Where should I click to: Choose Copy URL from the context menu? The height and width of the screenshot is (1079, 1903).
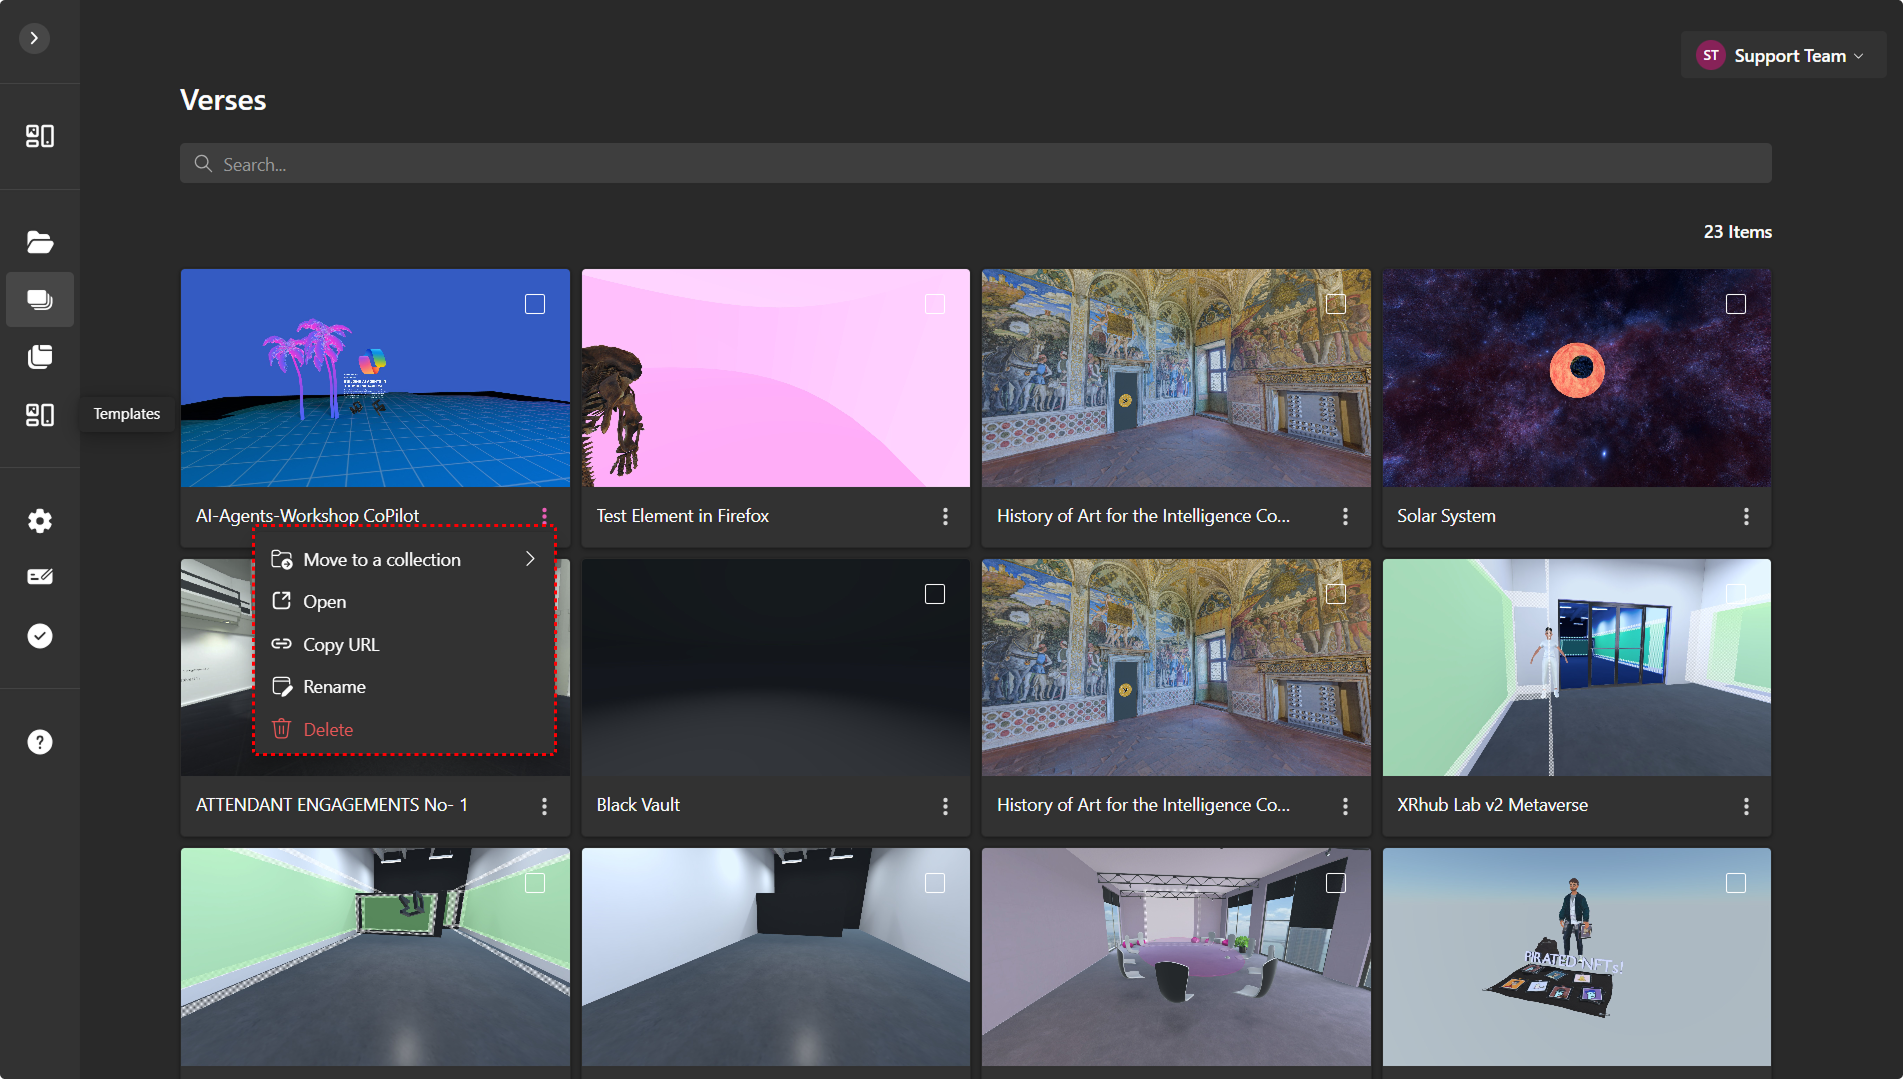point(341,644)
